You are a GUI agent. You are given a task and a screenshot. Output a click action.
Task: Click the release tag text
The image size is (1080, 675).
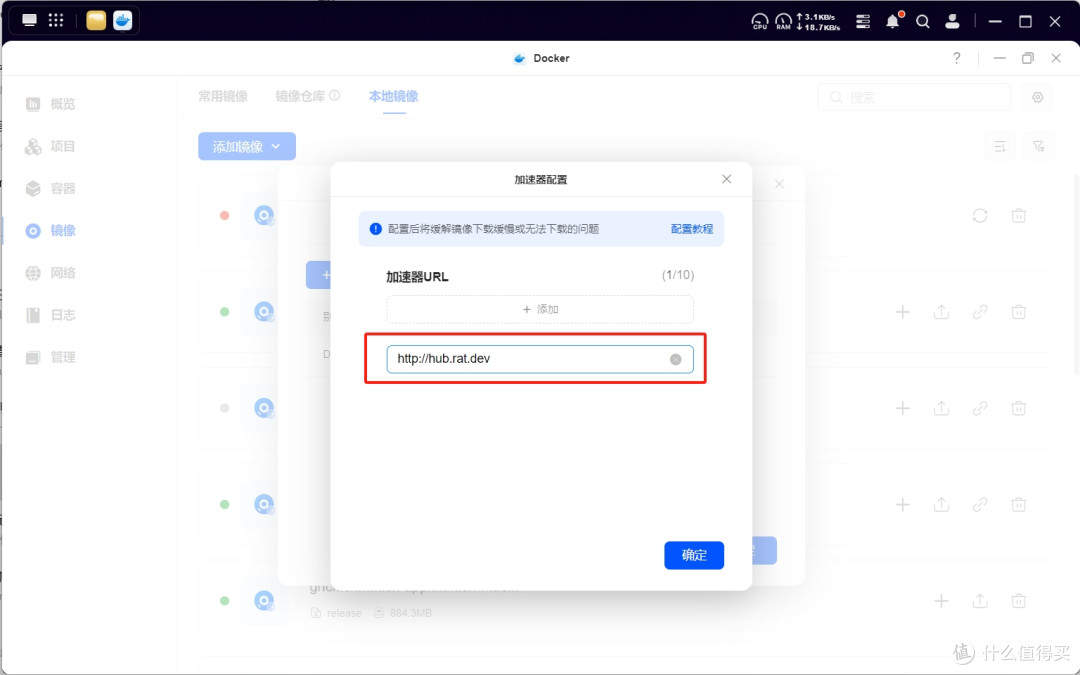click(x=344, y=613)
